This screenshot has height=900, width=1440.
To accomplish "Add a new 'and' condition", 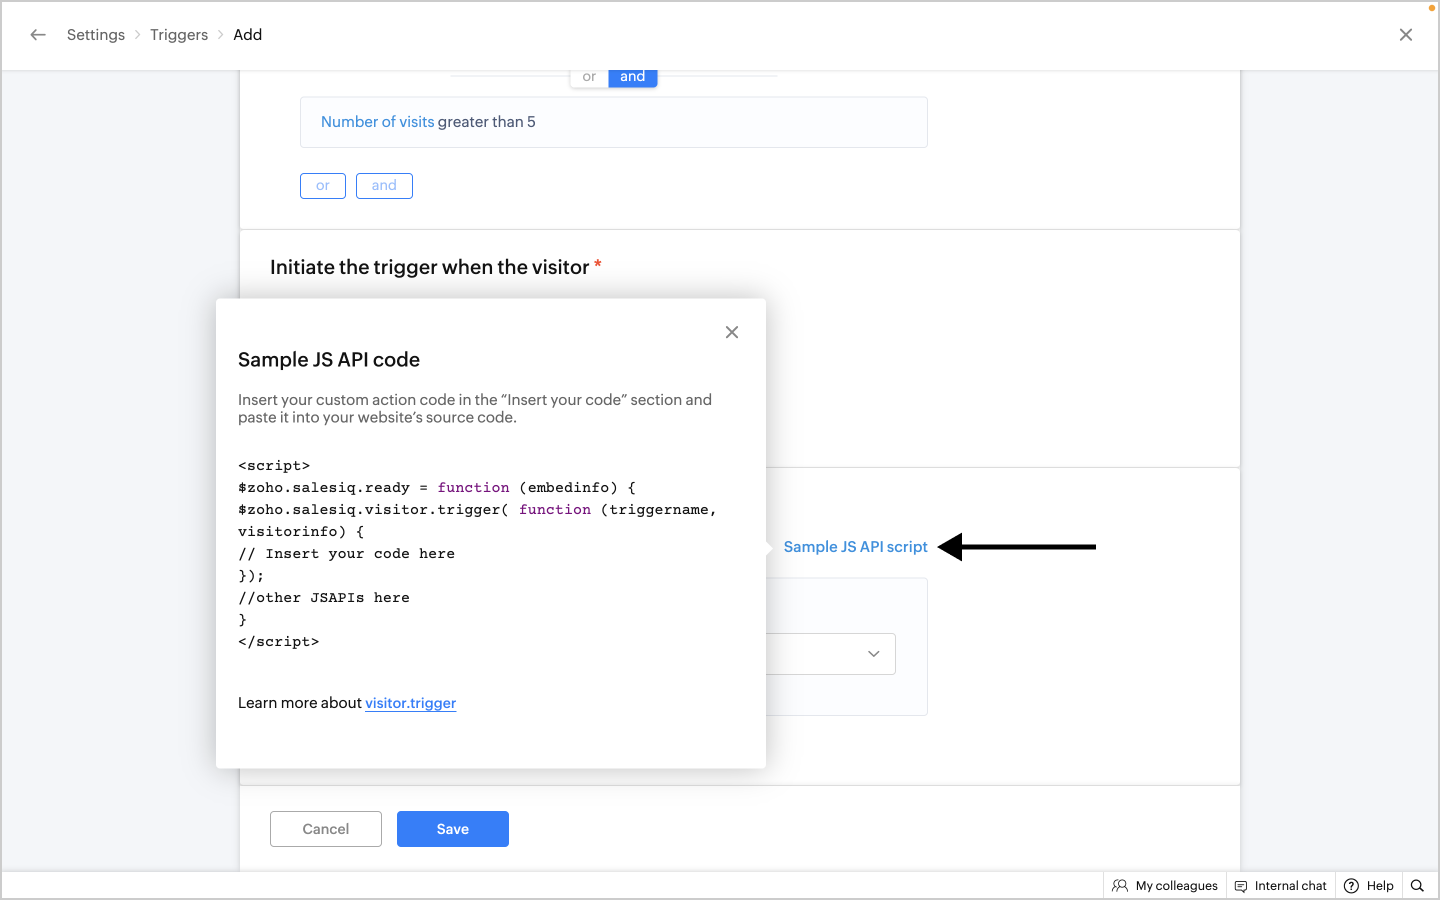I will [384, 186].
